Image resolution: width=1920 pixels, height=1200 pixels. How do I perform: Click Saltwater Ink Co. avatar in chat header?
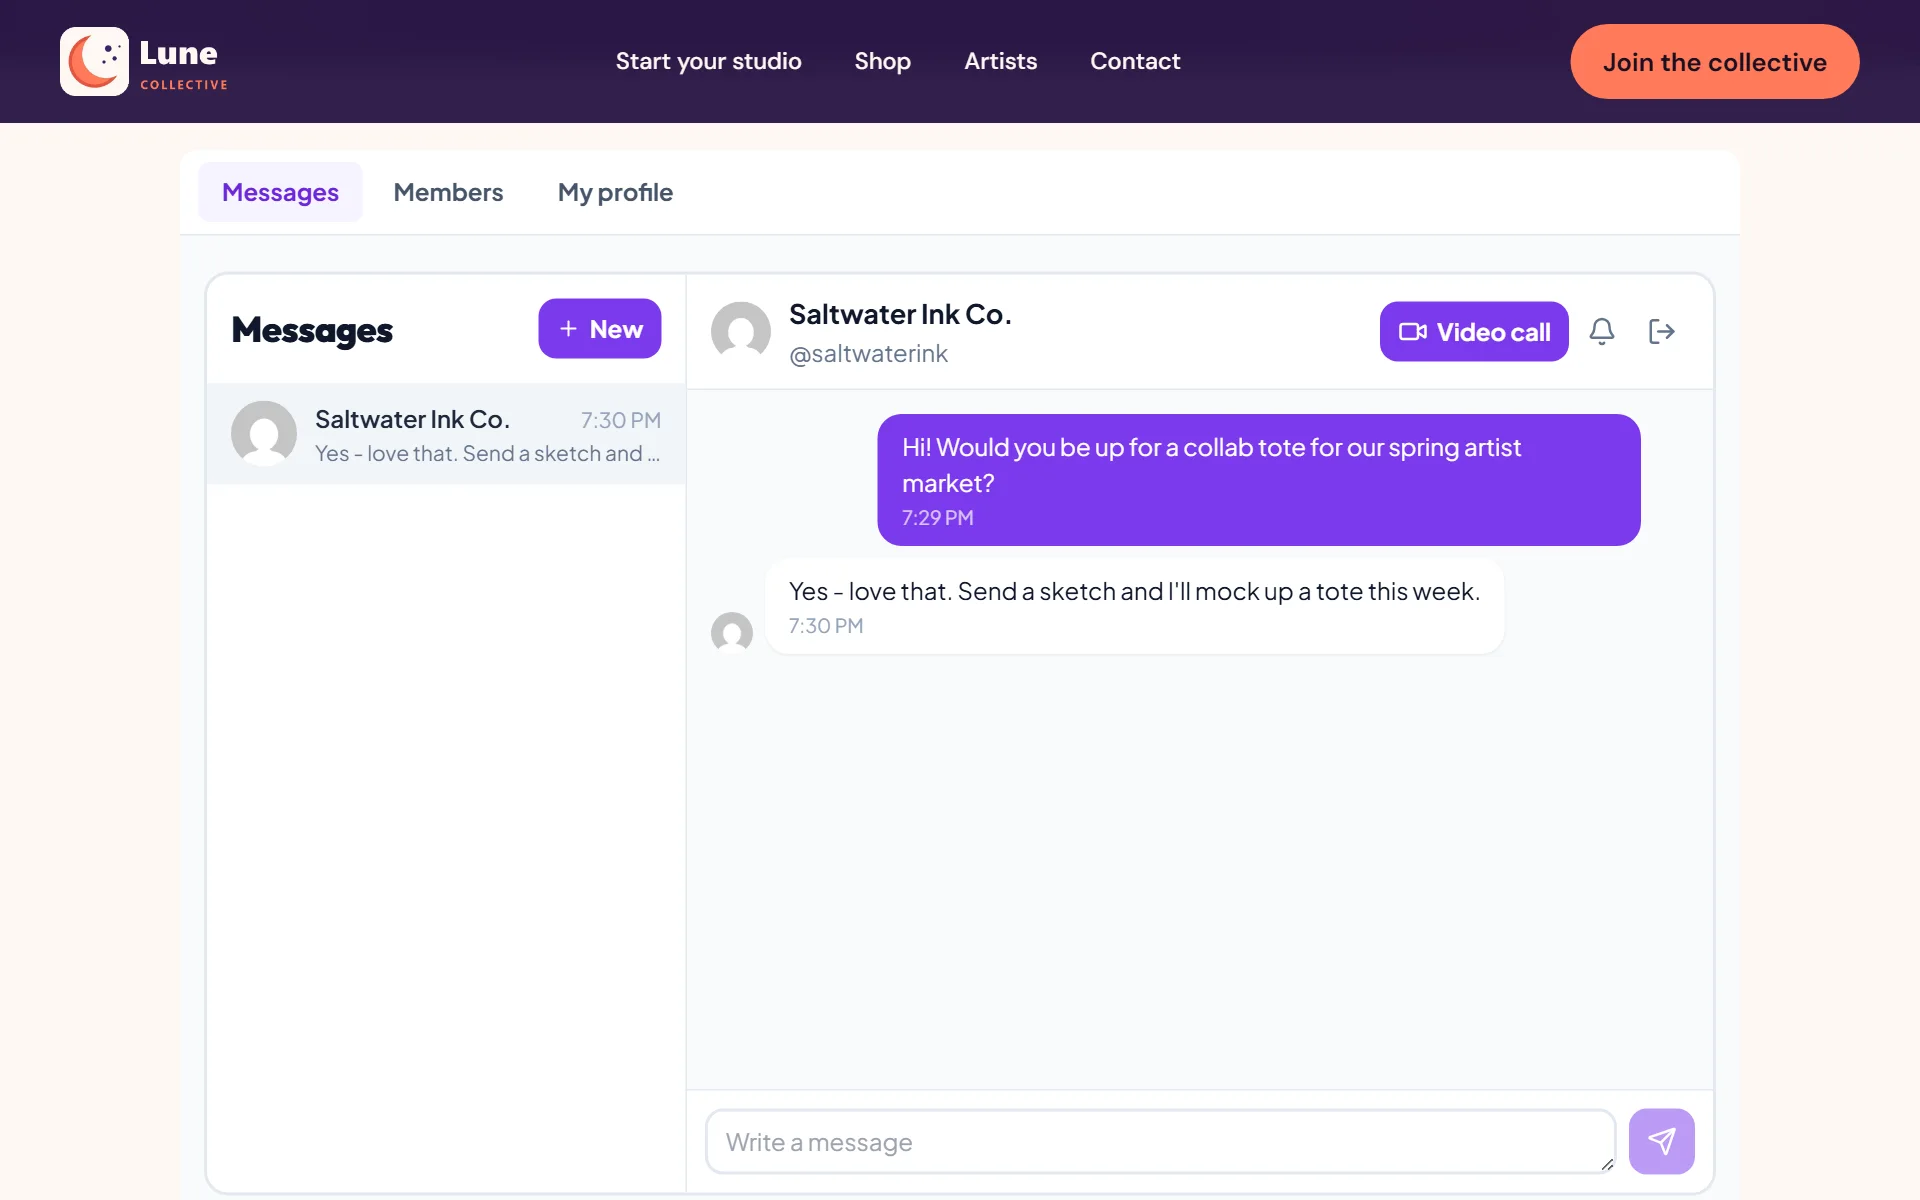click(741, 331)
